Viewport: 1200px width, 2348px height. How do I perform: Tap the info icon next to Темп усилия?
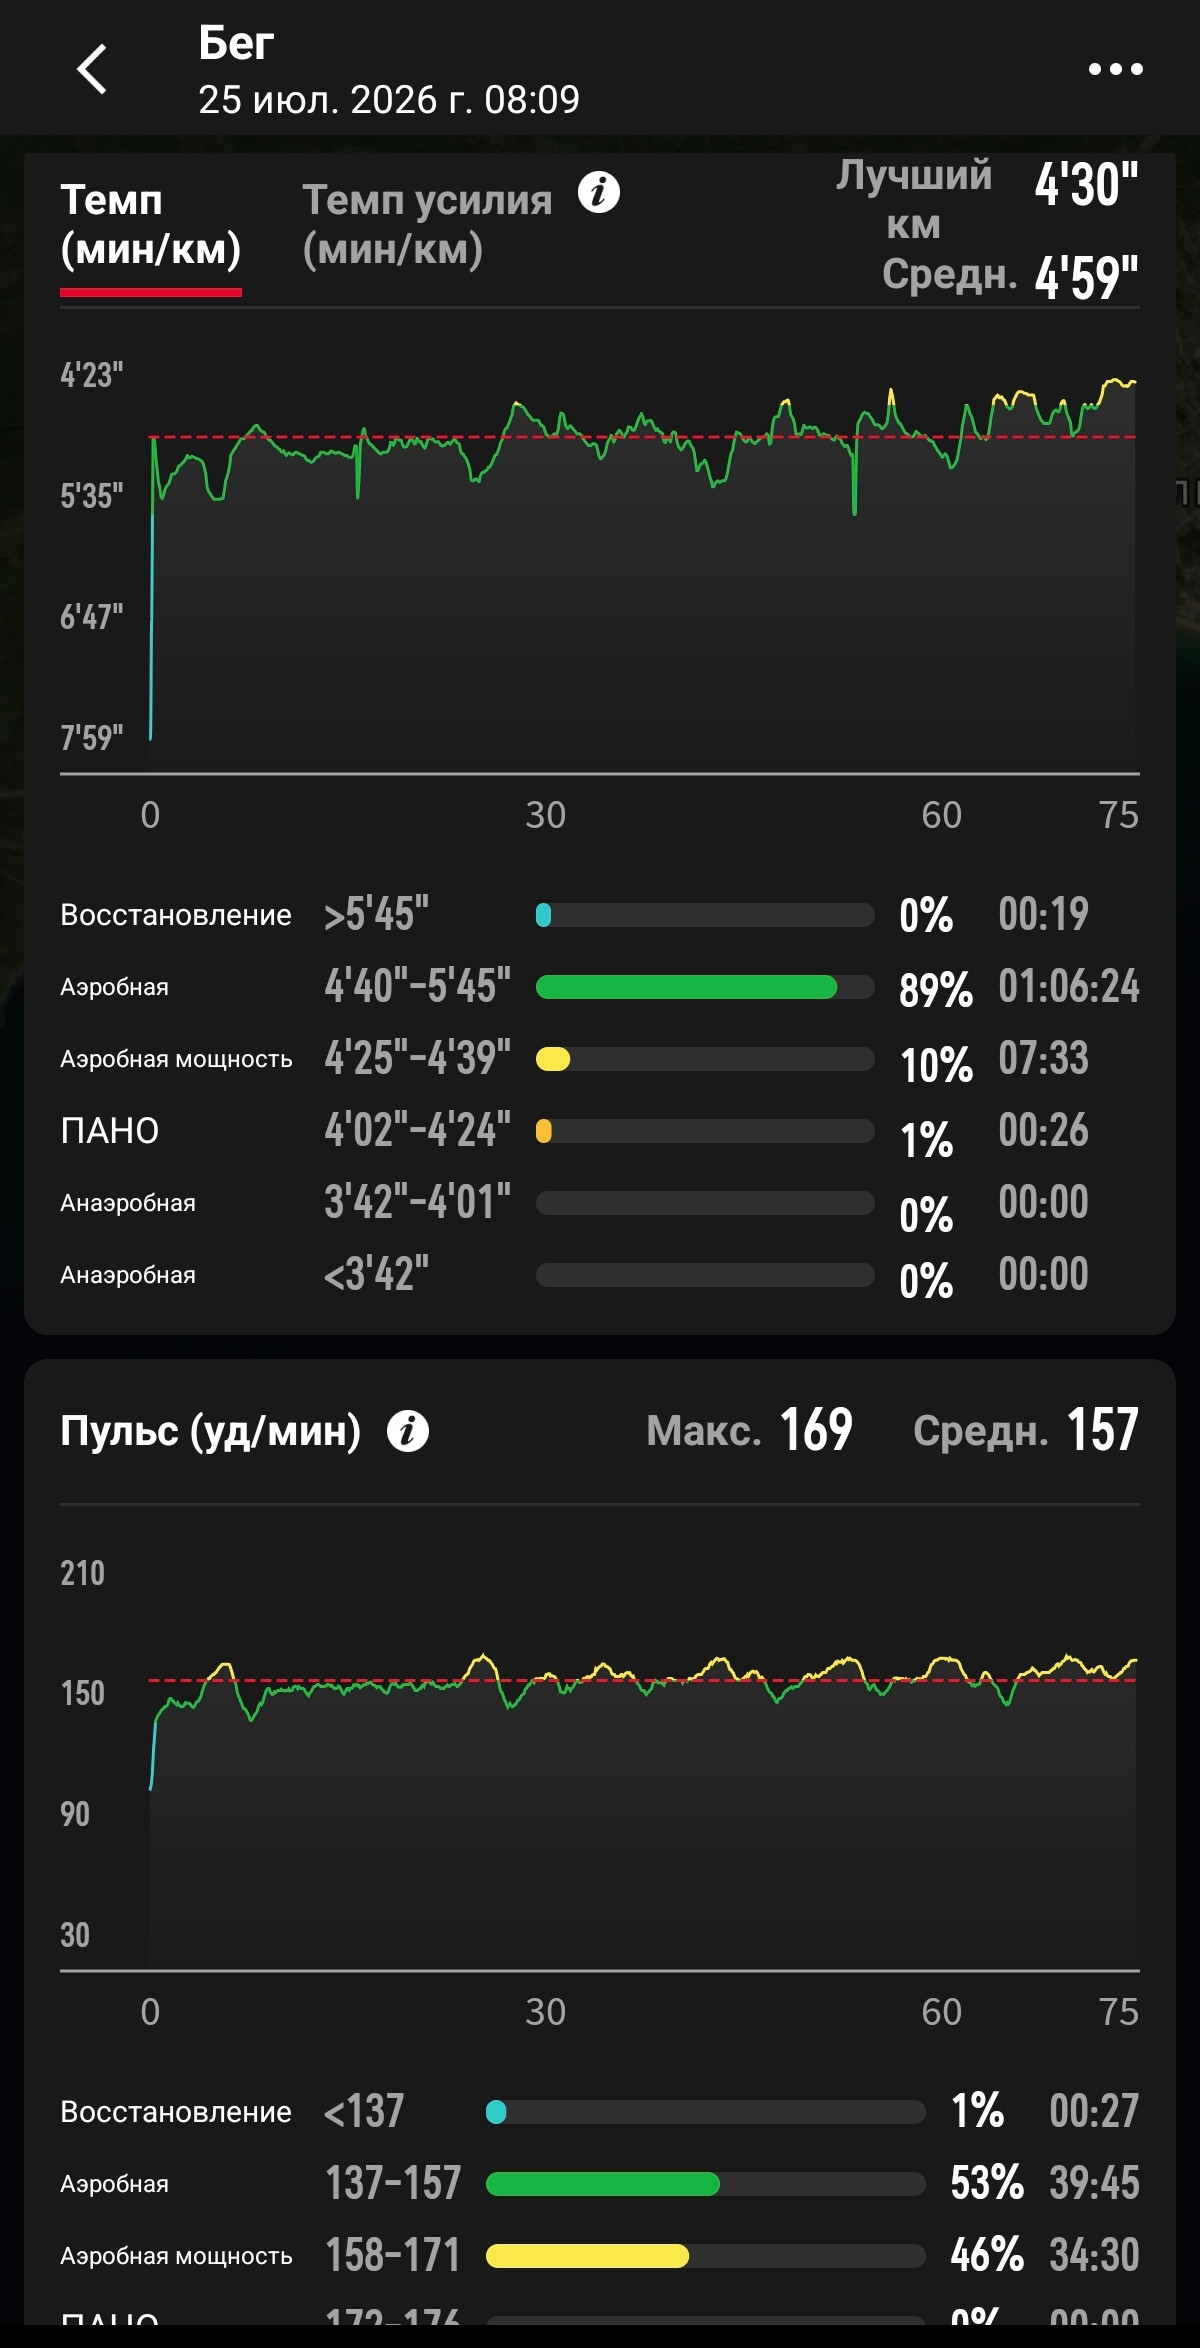click(x=599, y=192)
